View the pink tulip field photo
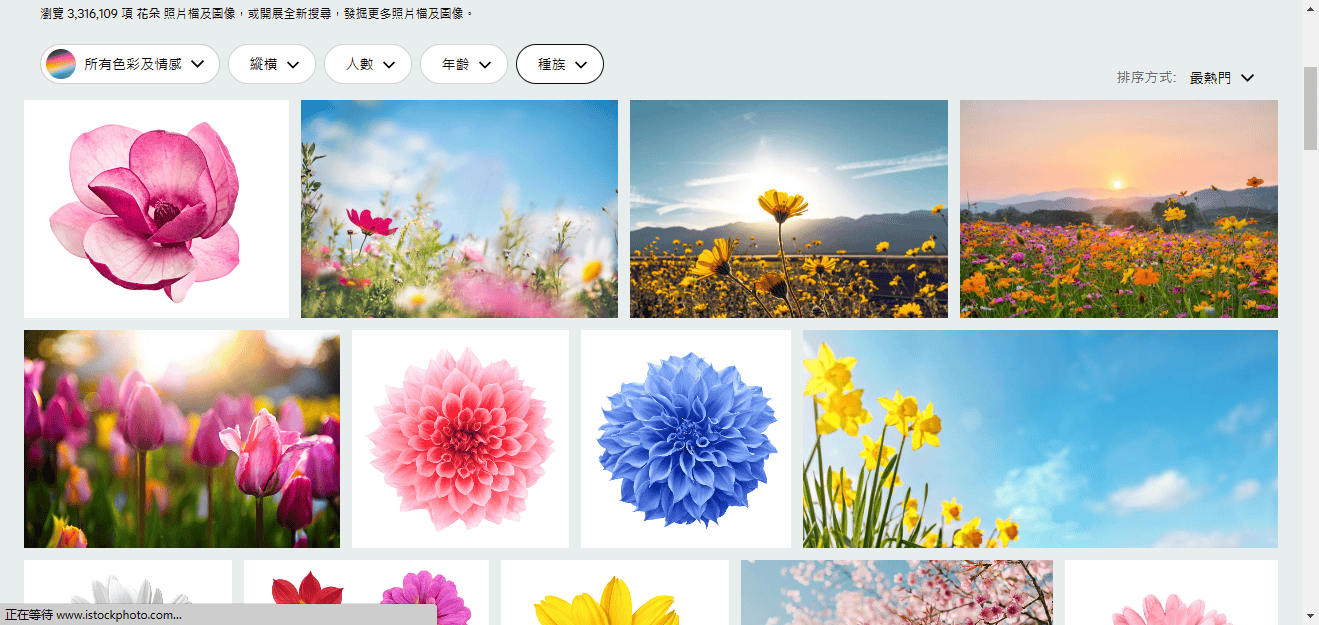Image resolution: width=1319 pixels, height=625 pixels. point(180,438)
